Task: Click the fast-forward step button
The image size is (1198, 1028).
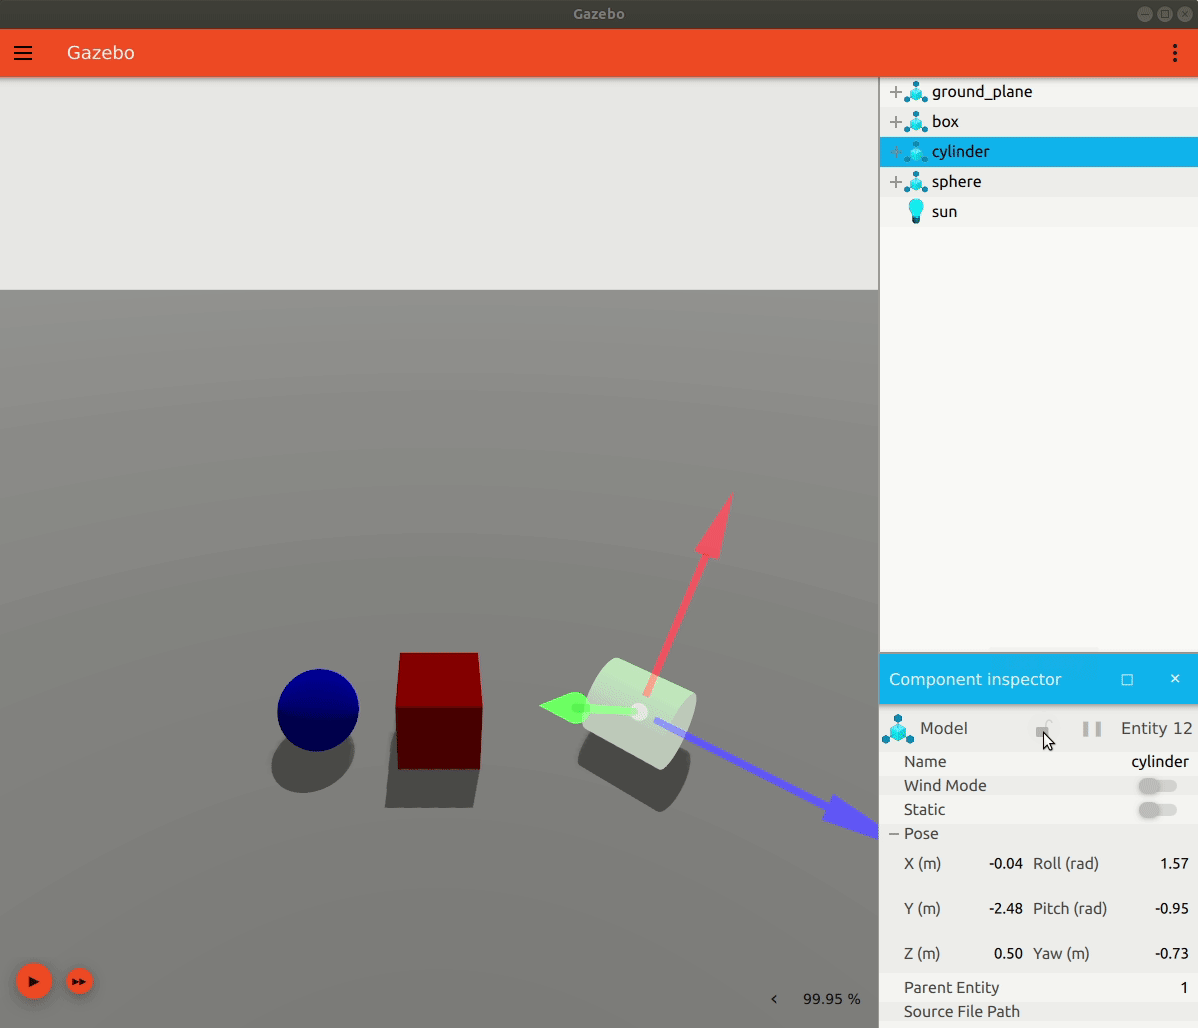Action: (x=79, y=981)
